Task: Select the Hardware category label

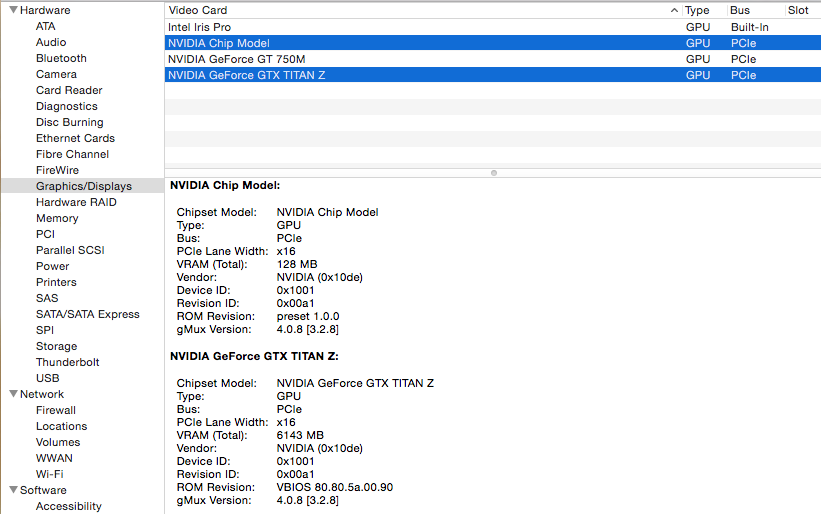Action: pyautogui.click(x=45, y=10)
